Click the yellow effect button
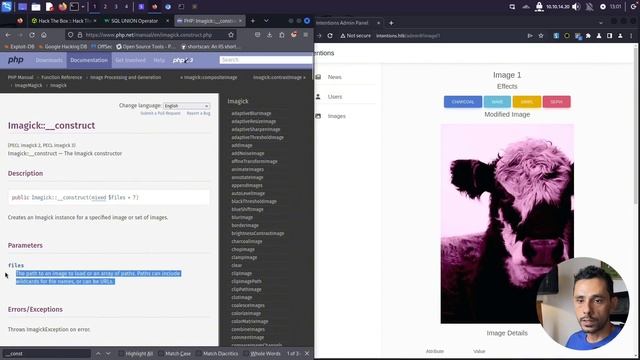 [x=527, y=102]
